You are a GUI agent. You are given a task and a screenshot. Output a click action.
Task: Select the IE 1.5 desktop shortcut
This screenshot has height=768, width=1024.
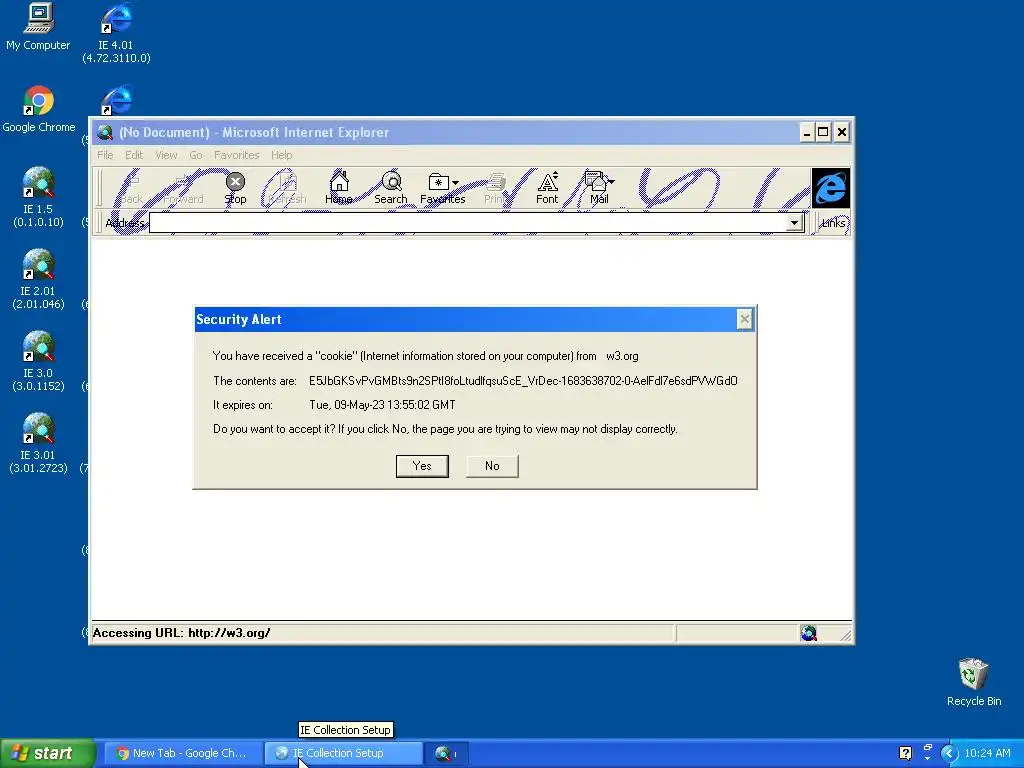[38, 197]
